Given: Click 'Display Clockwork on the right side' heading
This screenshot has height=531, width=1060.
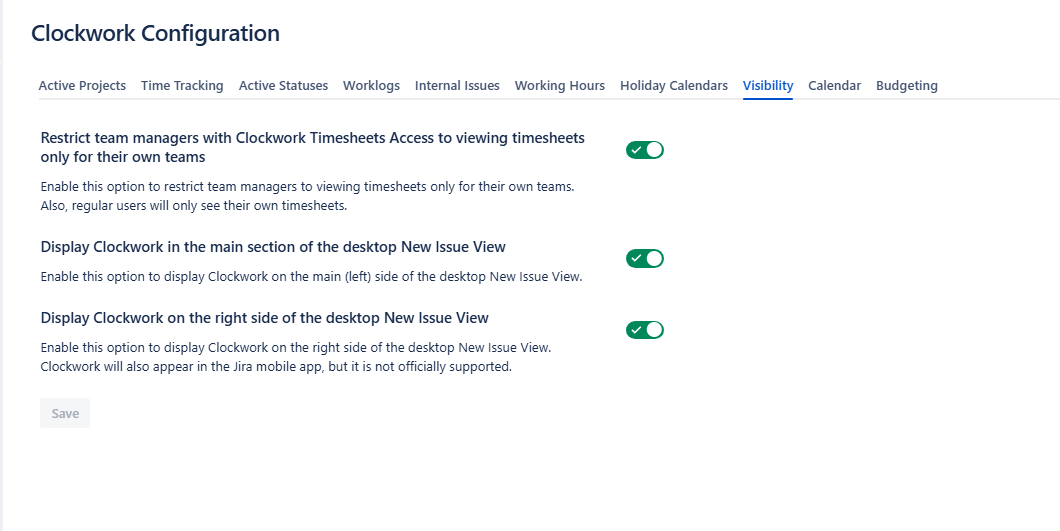Looking at the screenshot, I should [264, 318].
